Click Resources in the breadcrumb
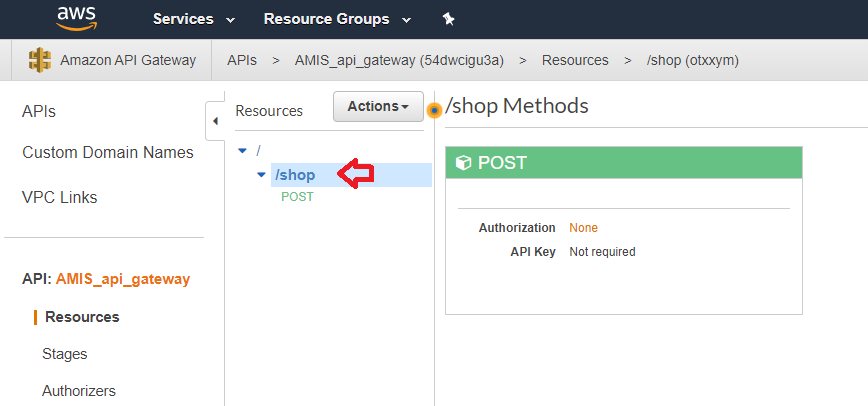 click(575, 60)
